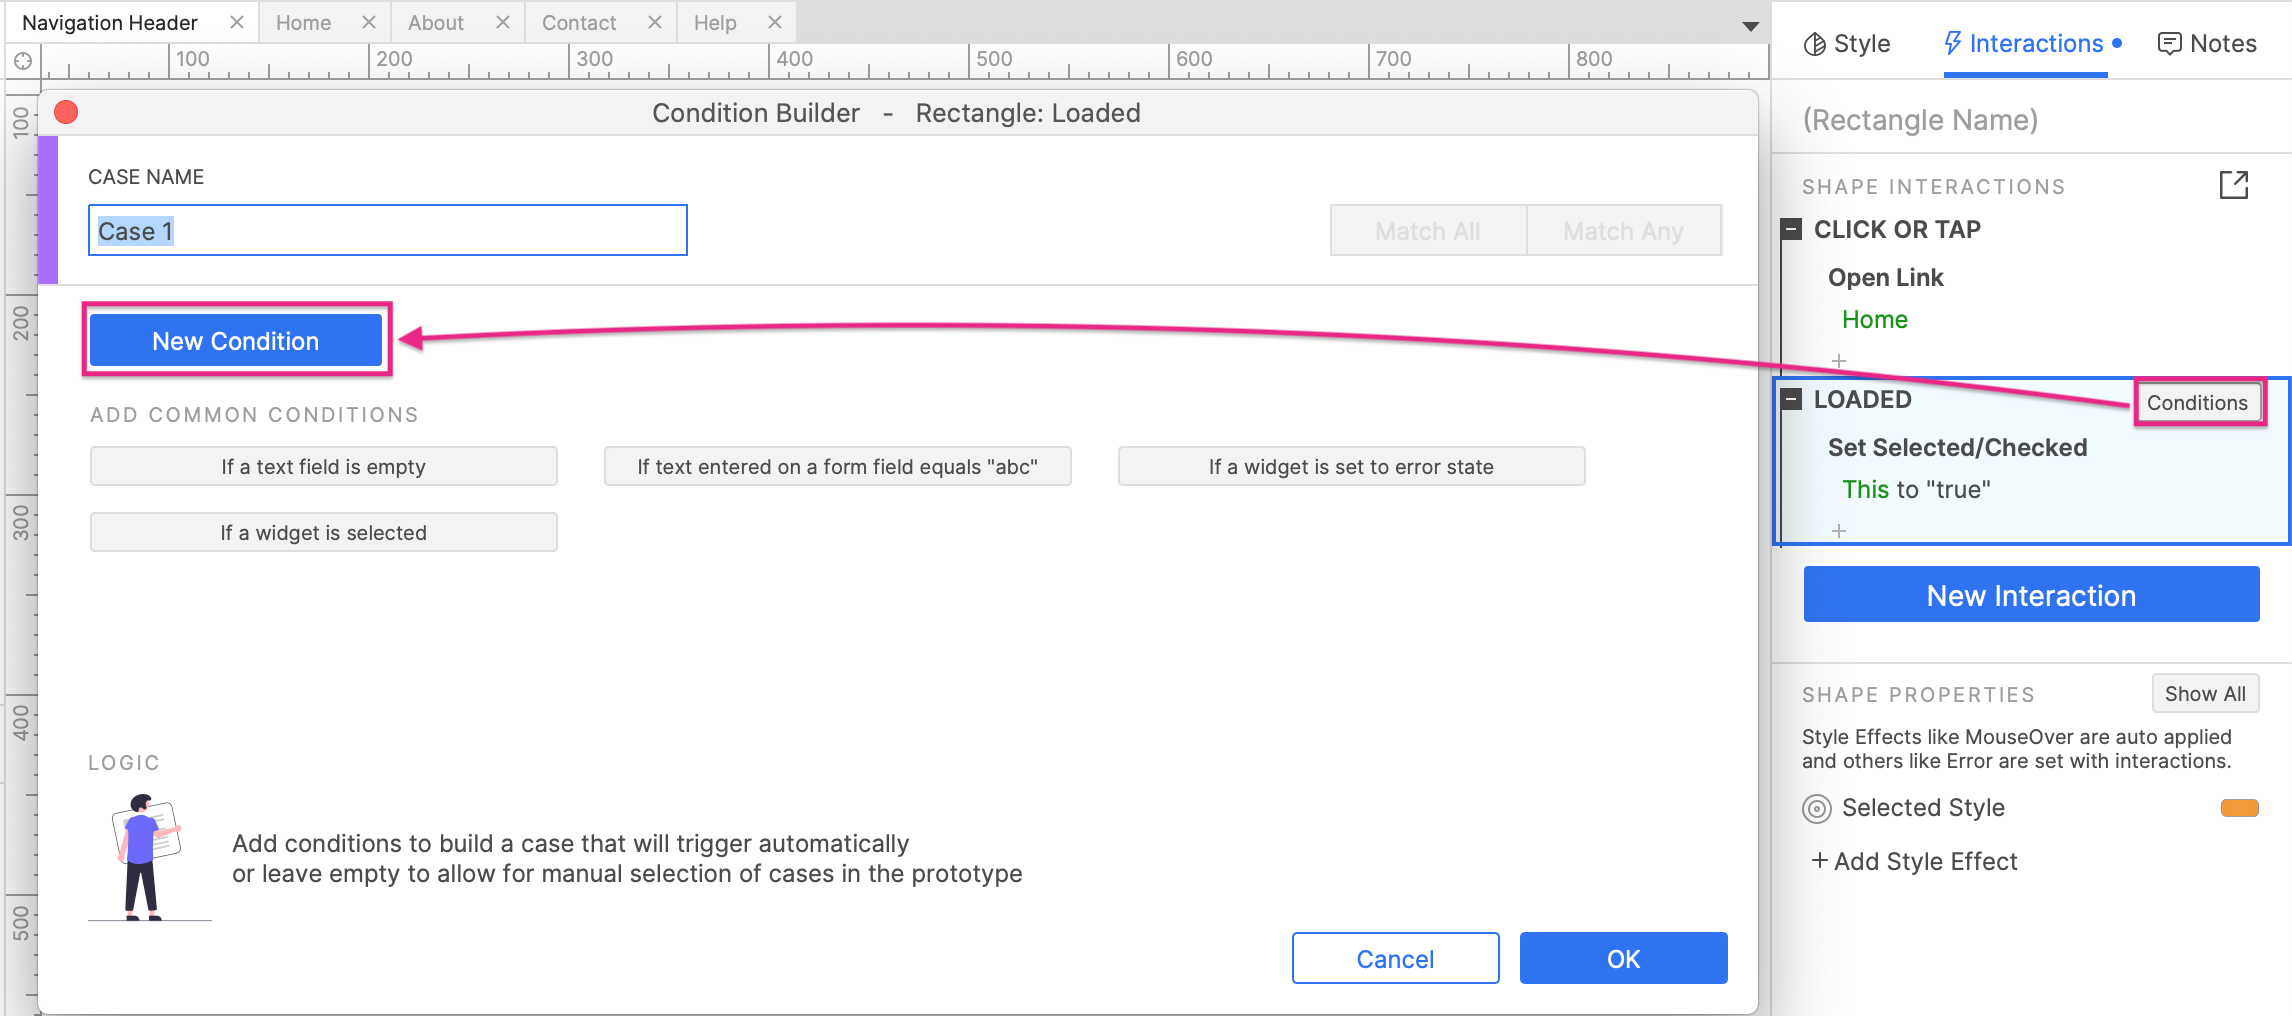This screenshot has width=2292, height=1016.
Task: Collapse the CLICK OR TAP interaction
Action: pos(1792,229)
